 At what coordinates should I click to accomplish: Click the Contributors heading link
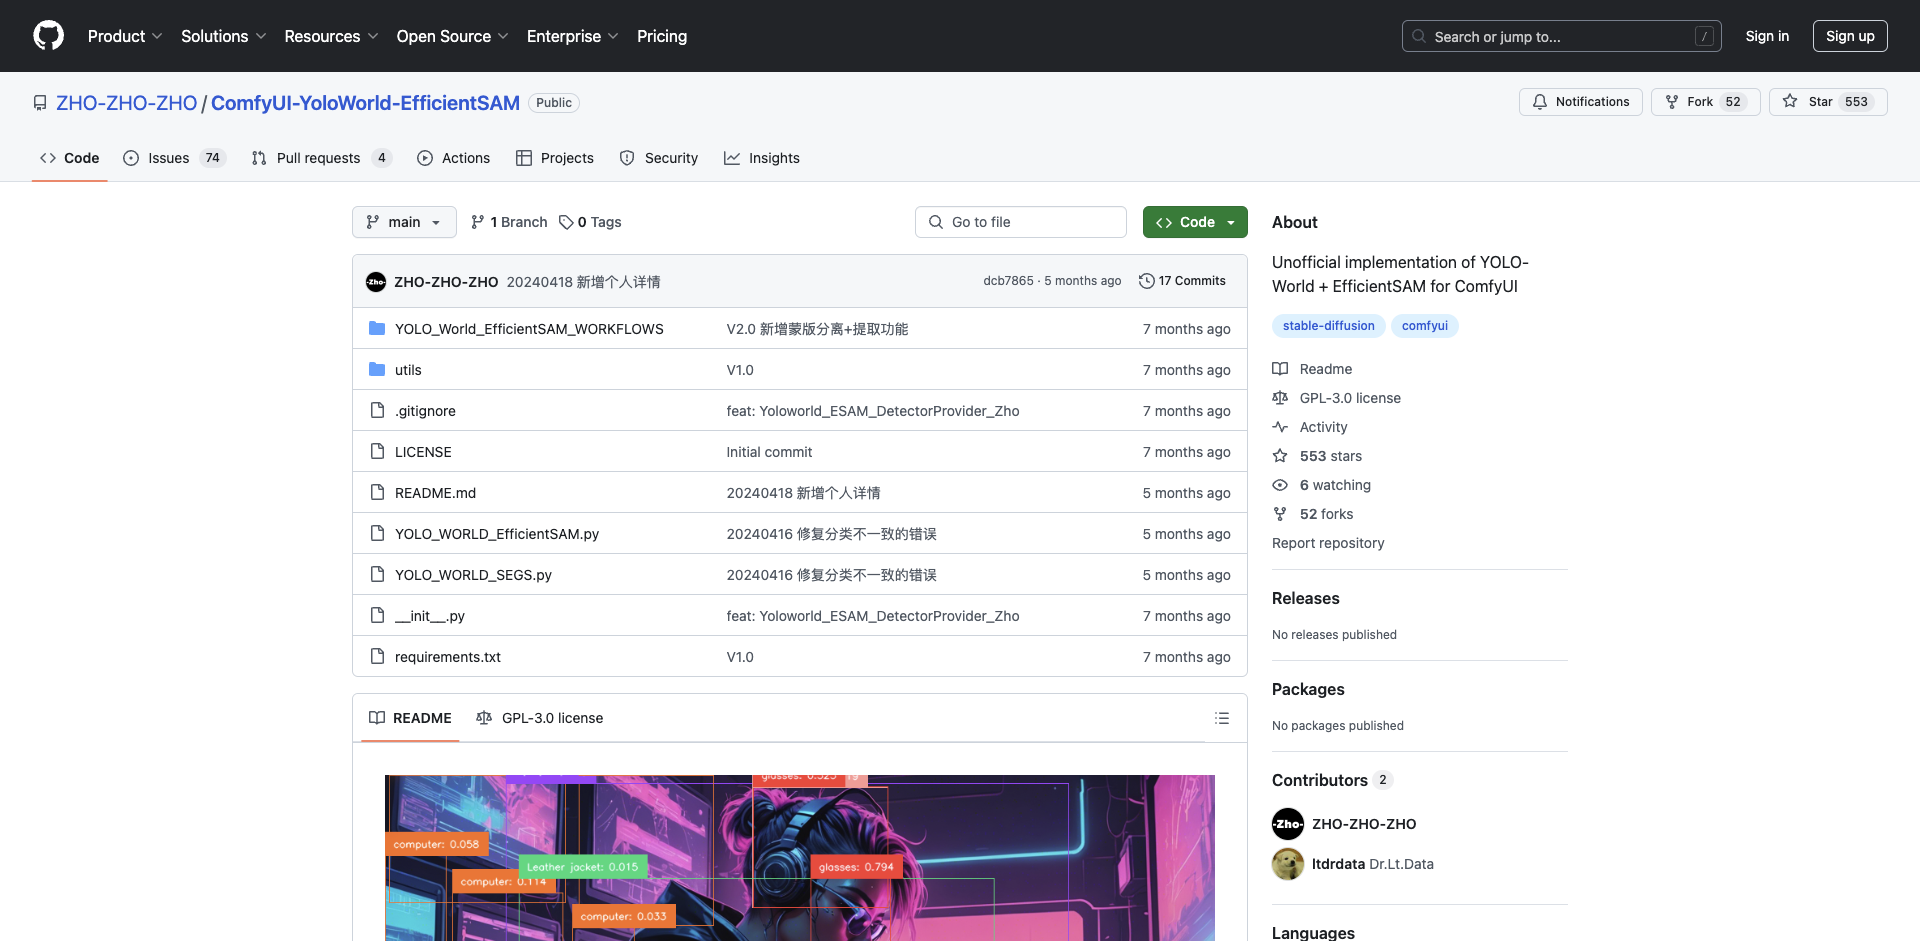1332,780
